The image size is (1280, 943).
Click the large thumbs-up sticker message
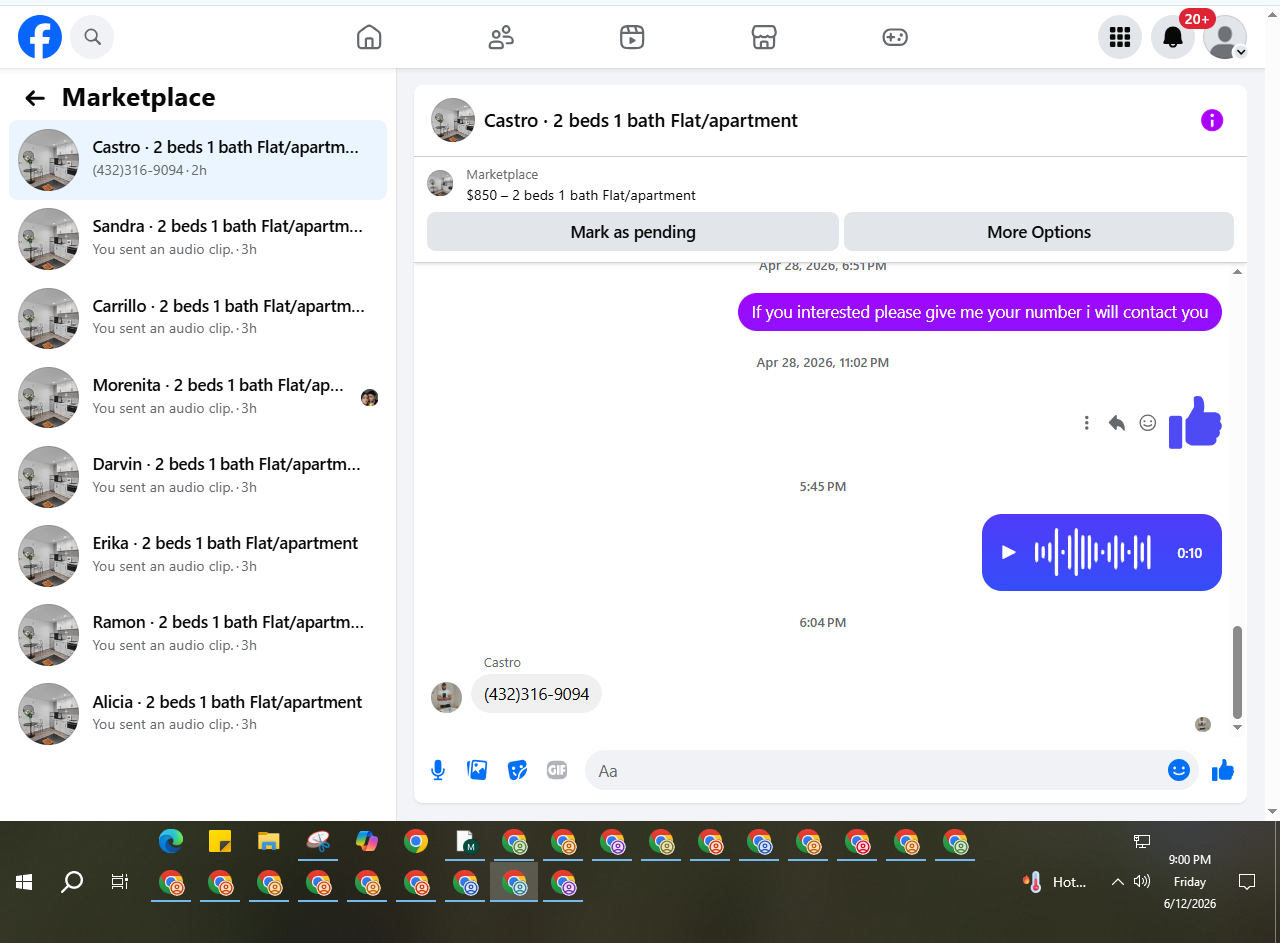(1195, 422)
